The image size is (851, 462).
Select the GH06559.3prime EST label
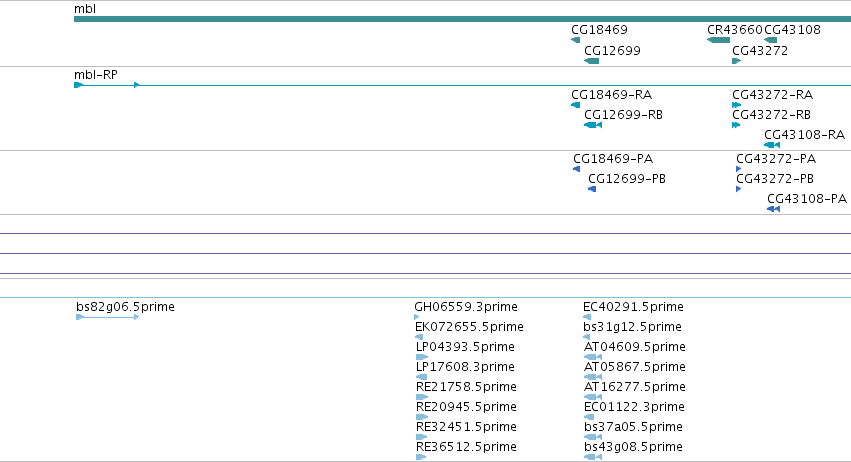(466, 307)
